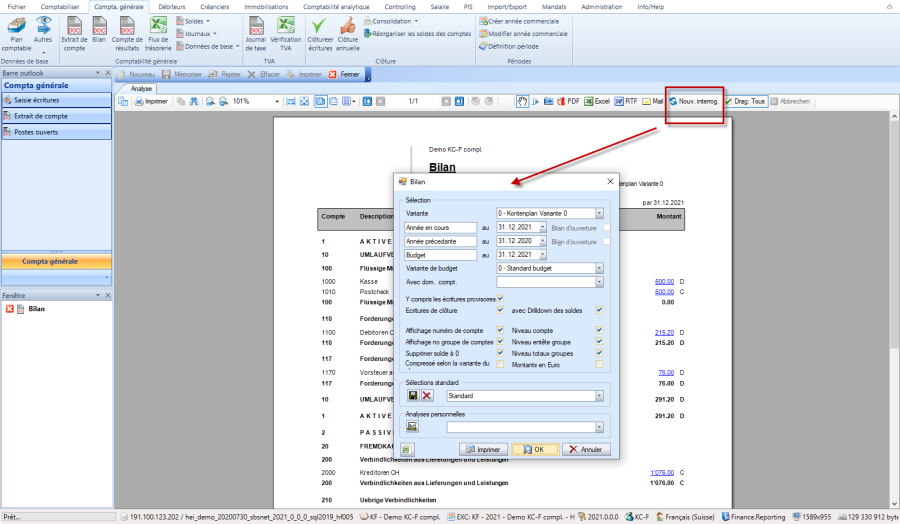Open the 'Variante de budget' dropdown
The width and height of the screenshot is (900, 524).
(599, 268)
